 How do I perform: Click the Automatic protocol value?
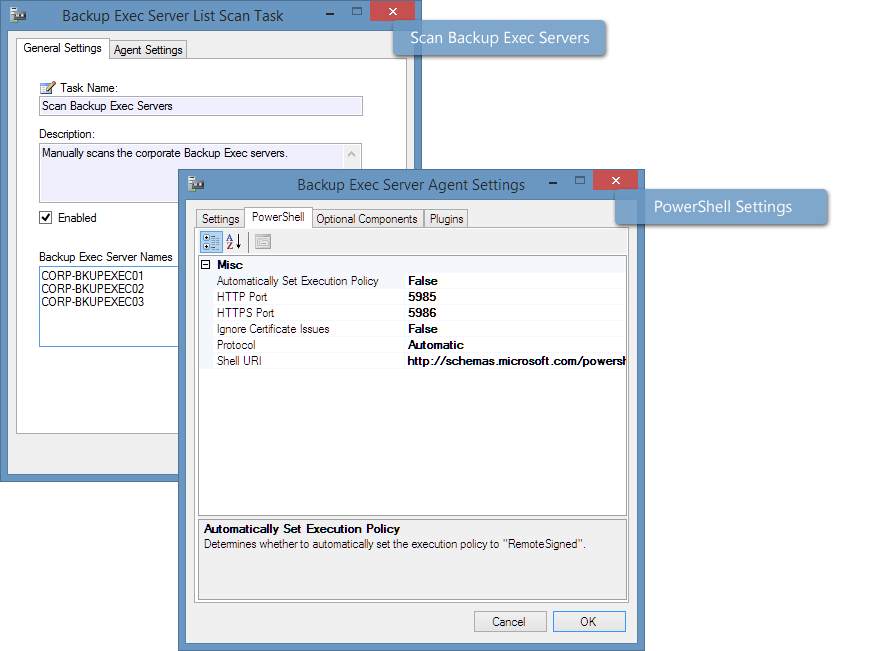point(436,344)
